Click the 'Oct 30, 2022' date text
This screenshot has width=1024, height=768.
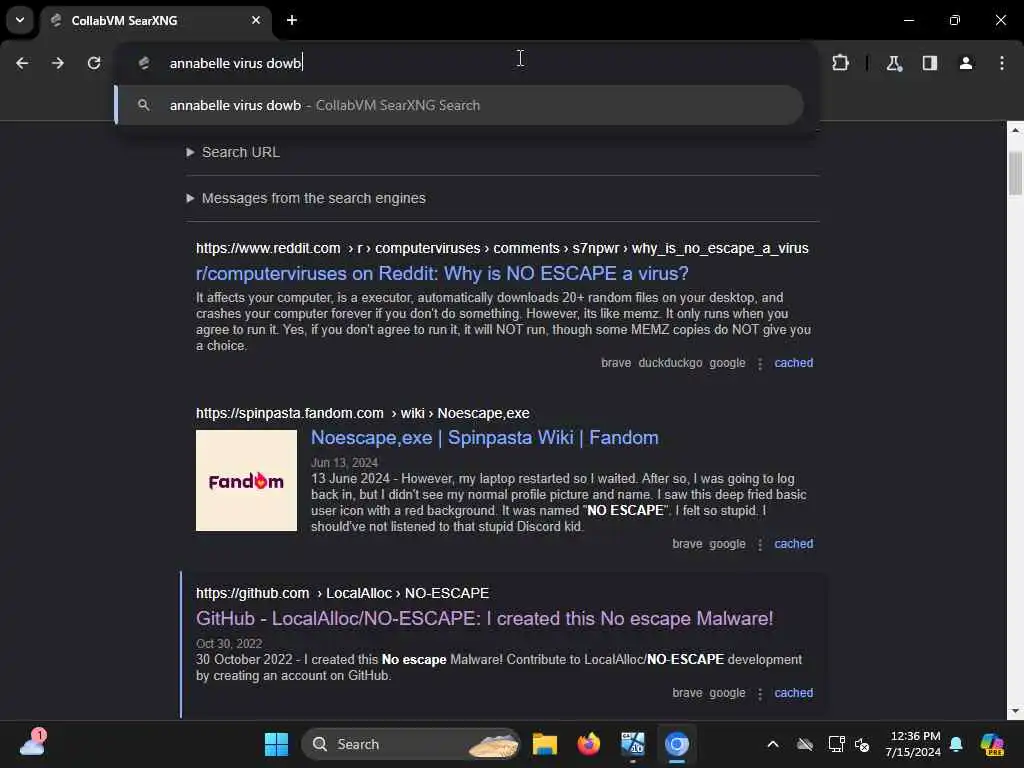coord(229,643)
